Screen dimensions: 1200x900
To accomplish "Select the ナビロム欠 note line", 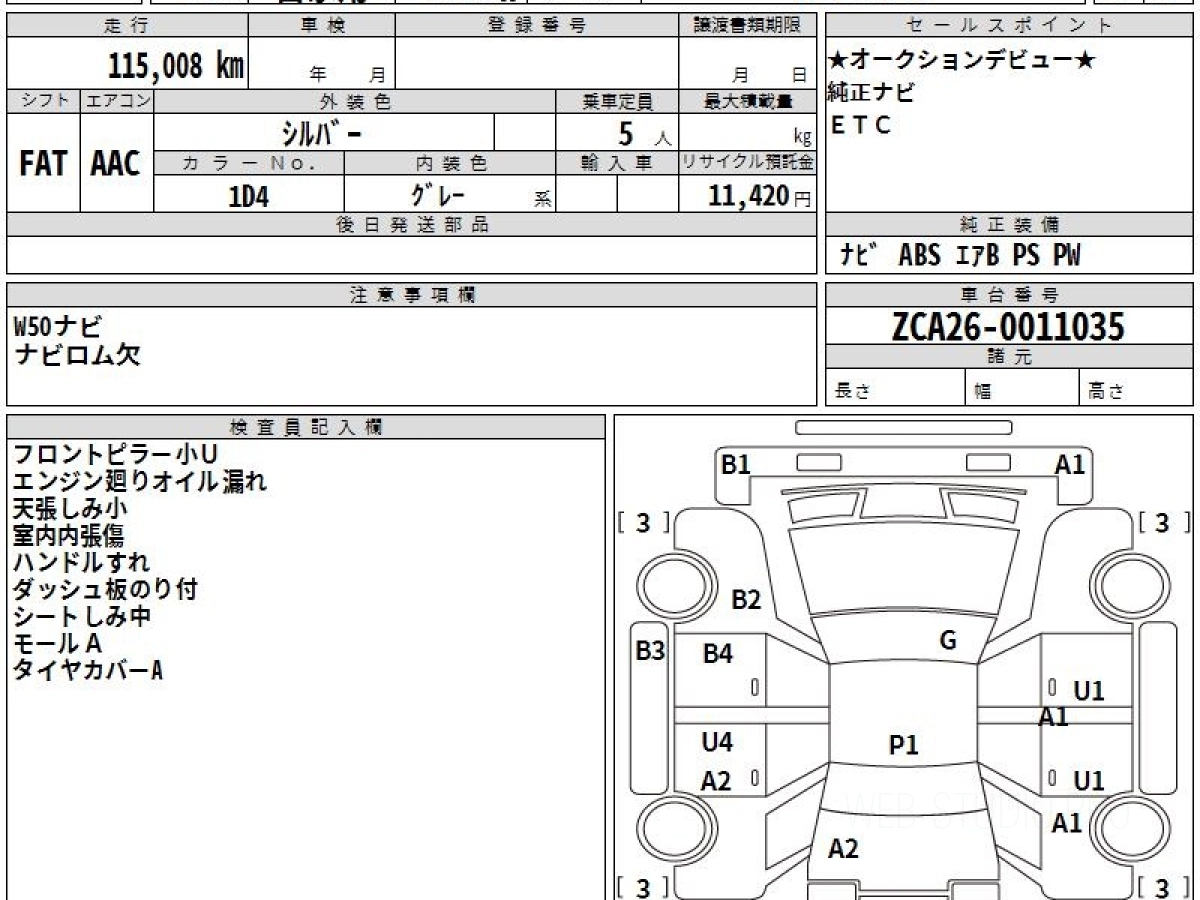I will [78, 354].
